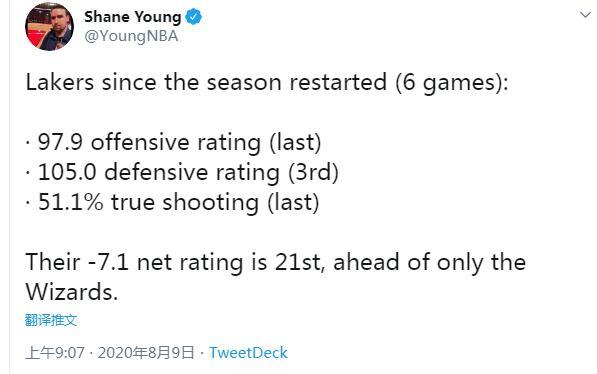
Task: Click the blue verified badge beside Shane Young
Action: (x=193, y=17)
